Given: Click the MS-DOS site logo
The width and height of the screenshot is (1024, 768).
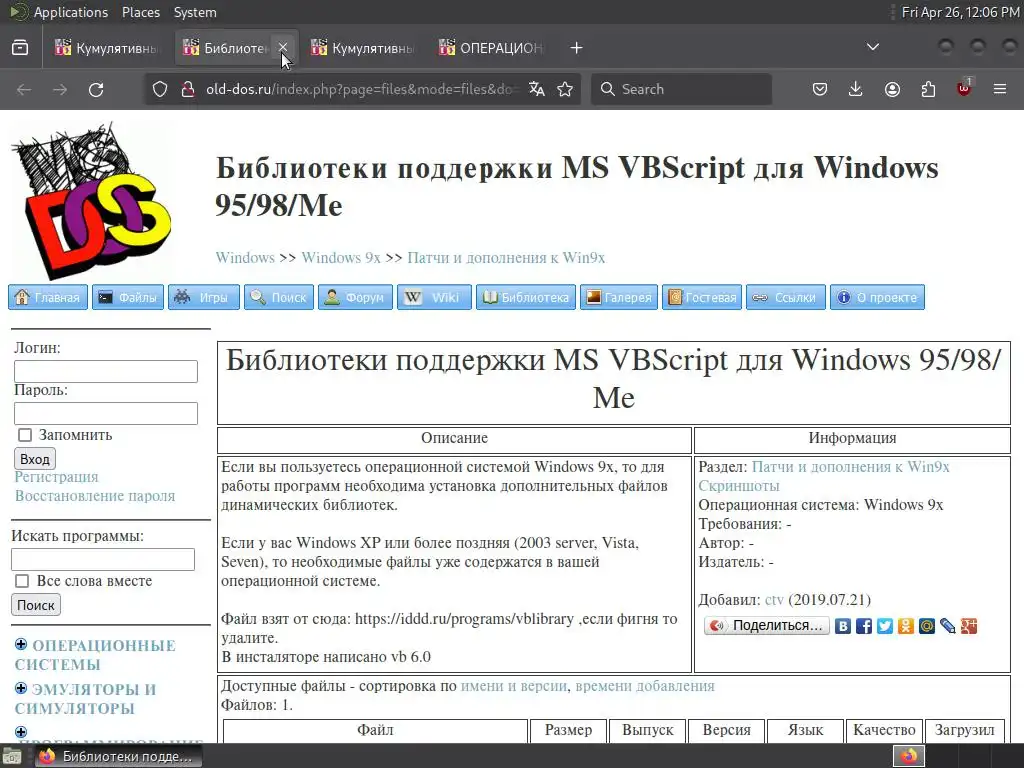Looking at the screenshot, I should 91,200.
